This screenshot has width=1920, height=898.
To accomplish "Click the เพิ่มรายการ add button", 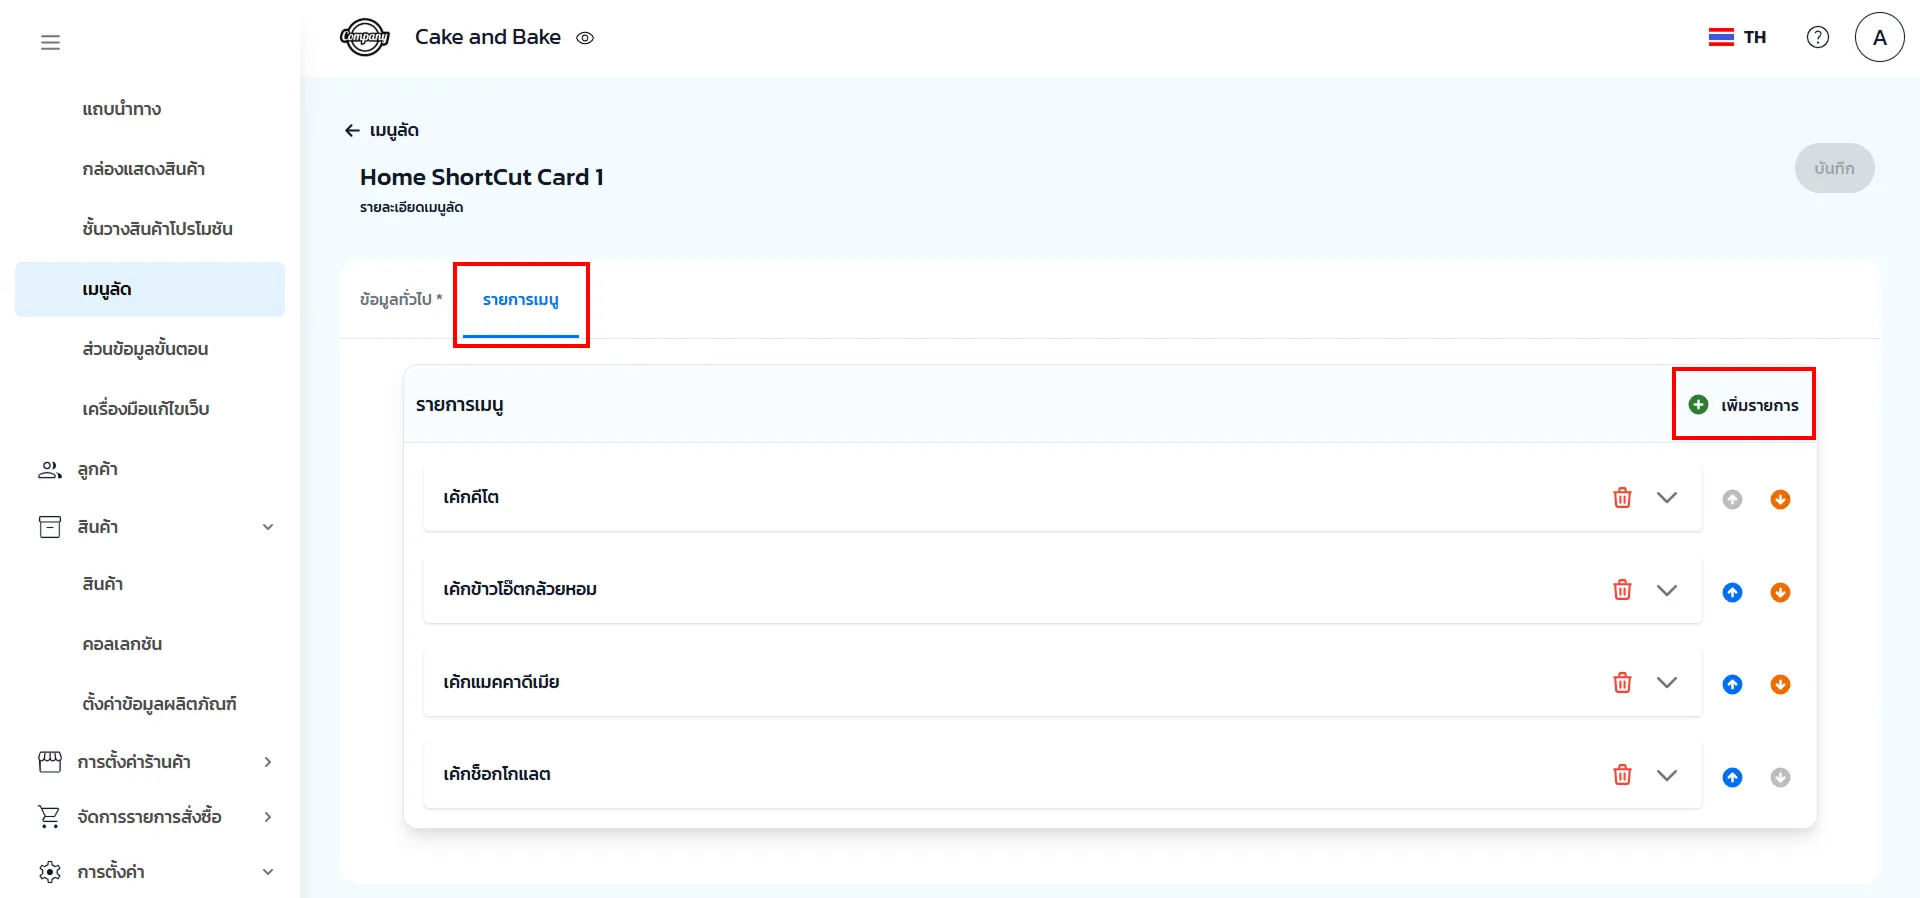I will (1743, 405).
